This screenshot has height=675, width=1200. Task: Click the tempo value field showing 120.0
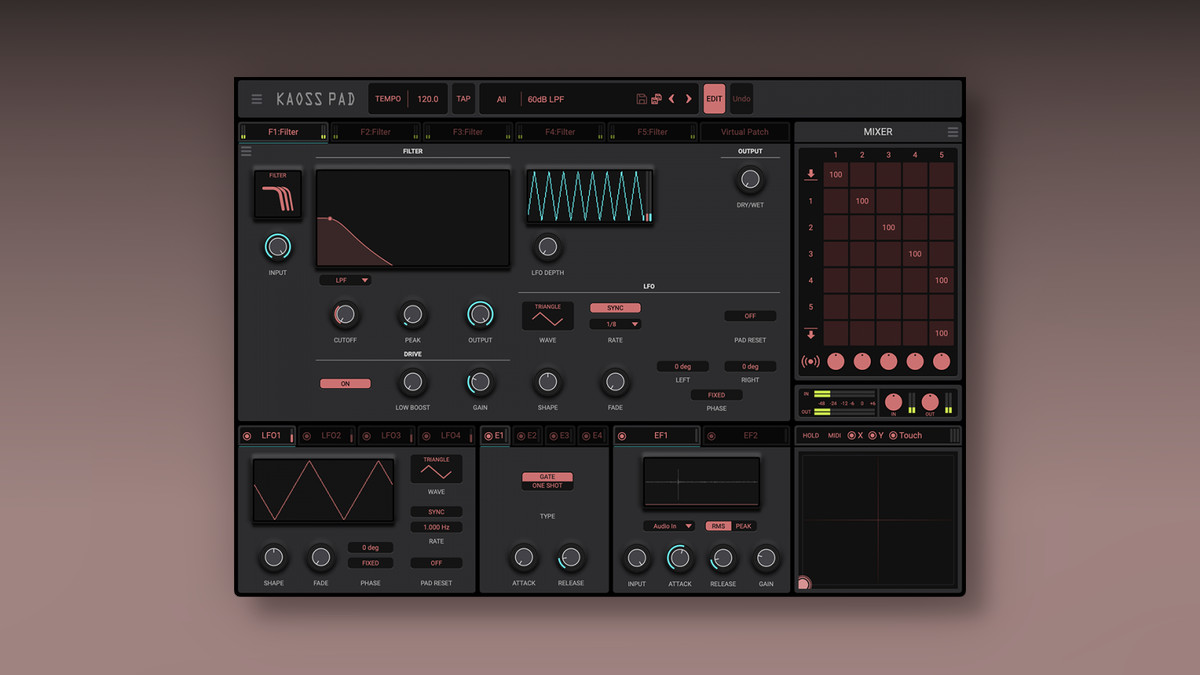pos(427,99)
